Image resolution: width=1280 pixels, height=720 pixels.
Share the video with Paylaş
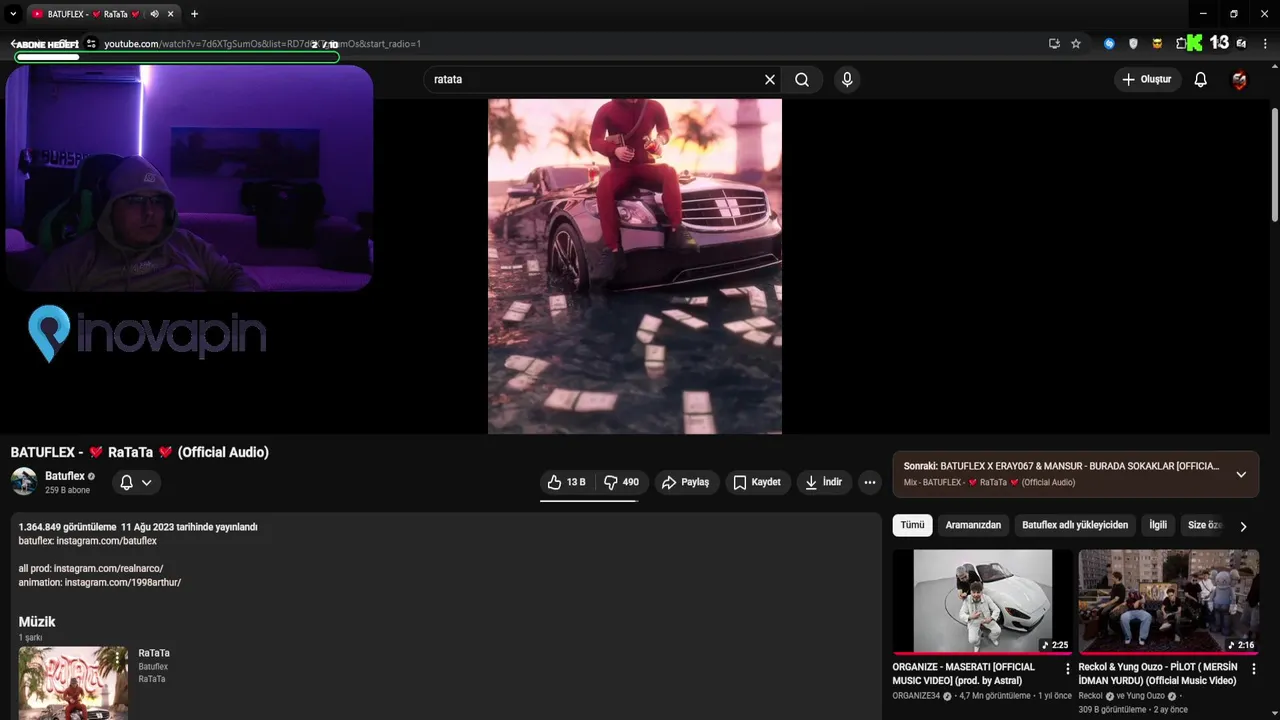(x=685, y=482)
